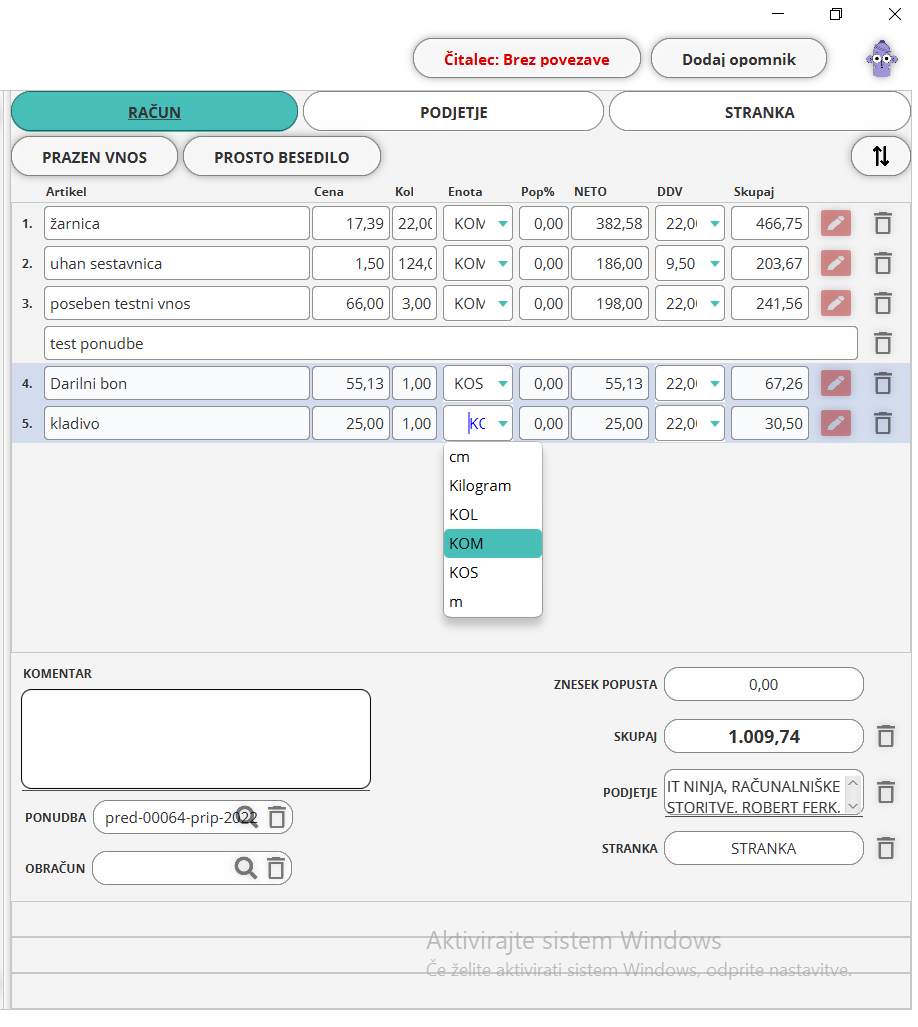Remove the STRANKA selection with trash icon
The width and height of the screenshot is (918, 1027).
pos(885,848)
